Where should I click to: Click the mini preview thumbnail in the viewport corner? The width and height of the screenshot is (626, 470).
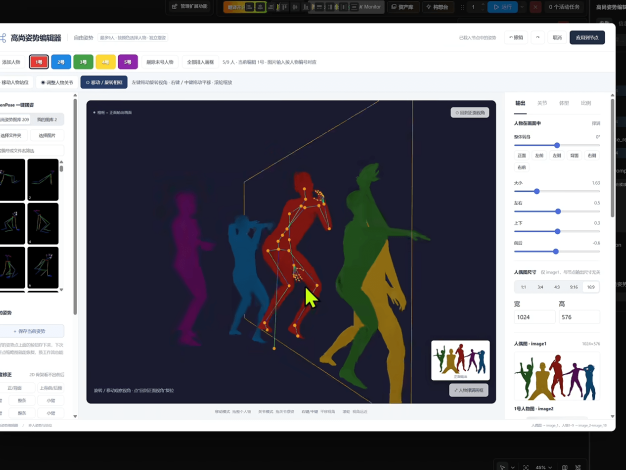[460, 360]
